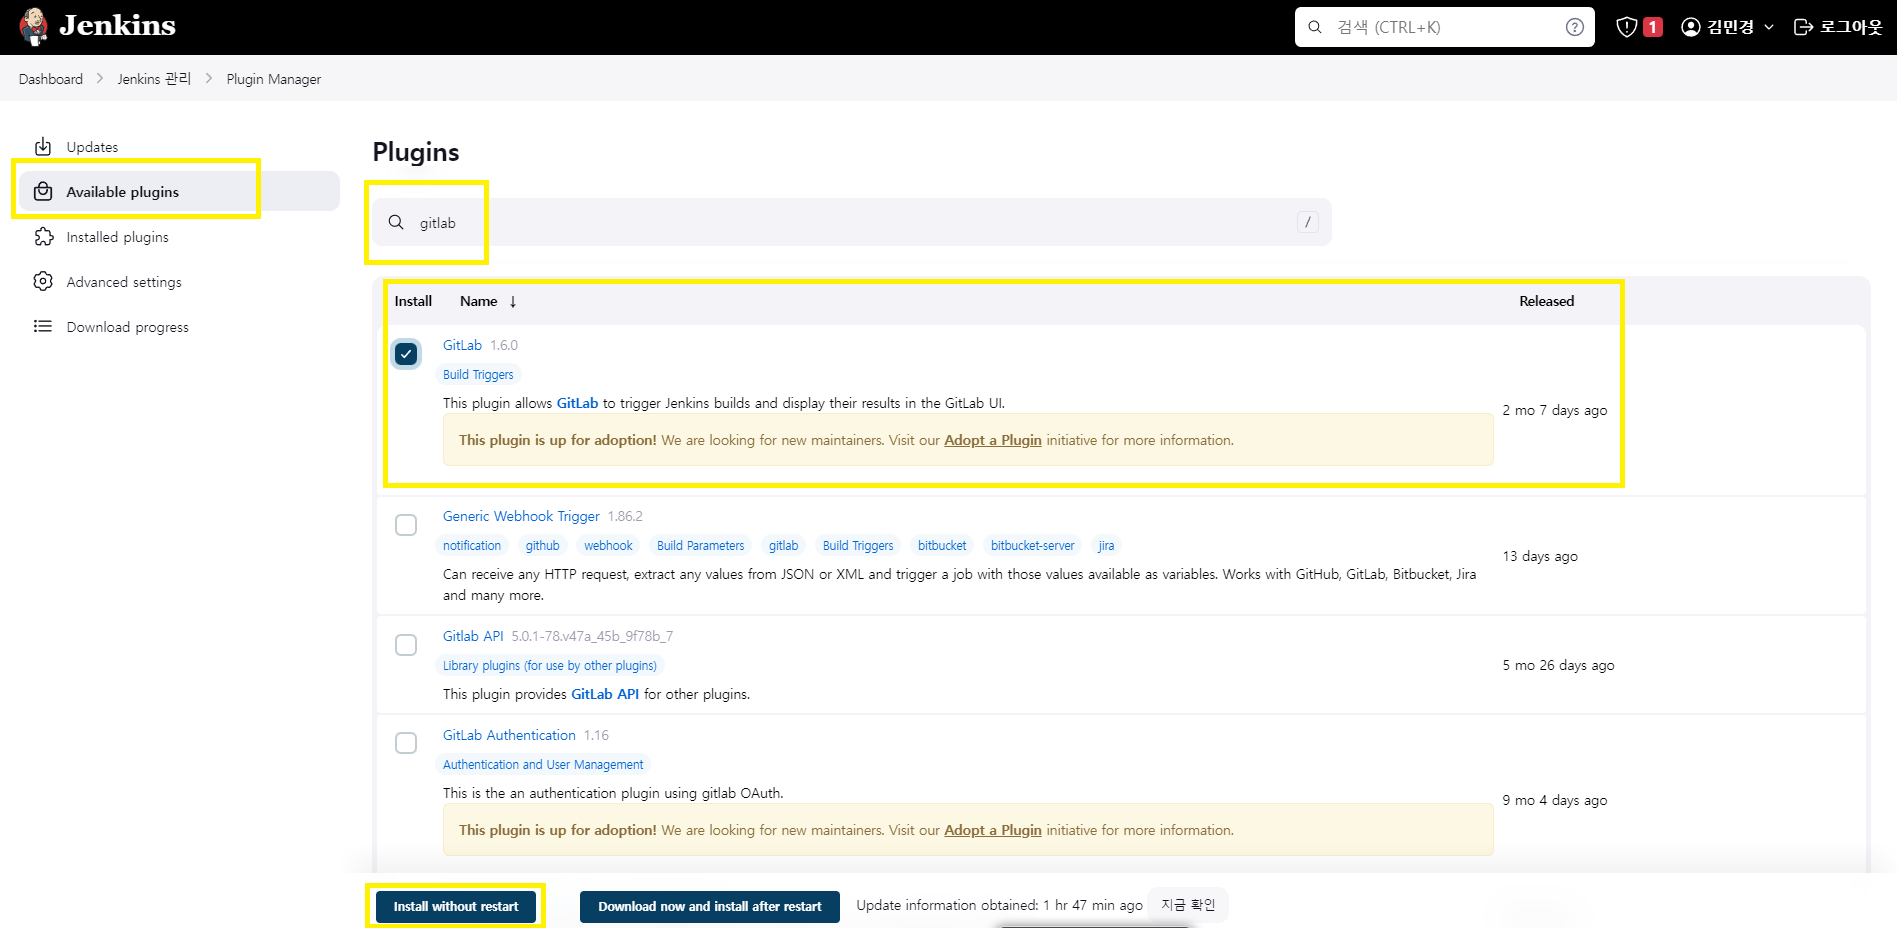
Task: Click the Download progress list icon
Action: point(43,327)
